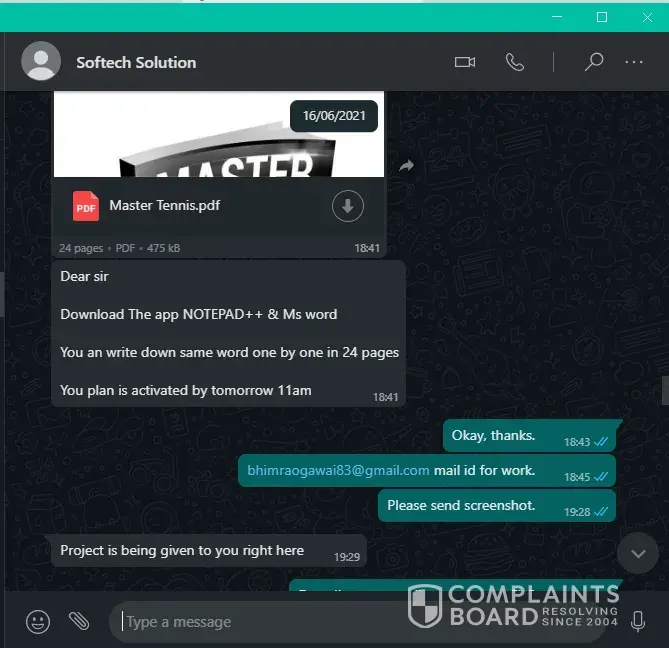Click 'Download The app NOTEPAD++ & Ms word' line
669x648 pixels.
(199, 314)
